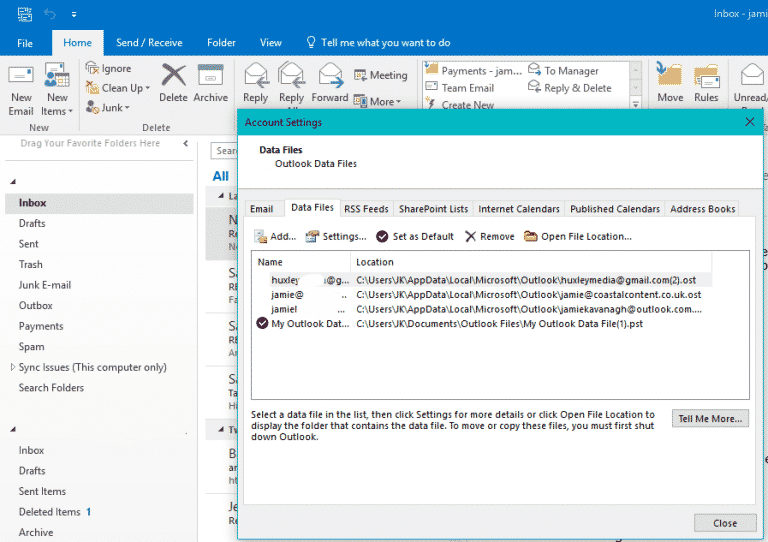This screenshot has height=542, width=768.
Task: Open the Internet Calendars tab
Action: pos(519,209)
